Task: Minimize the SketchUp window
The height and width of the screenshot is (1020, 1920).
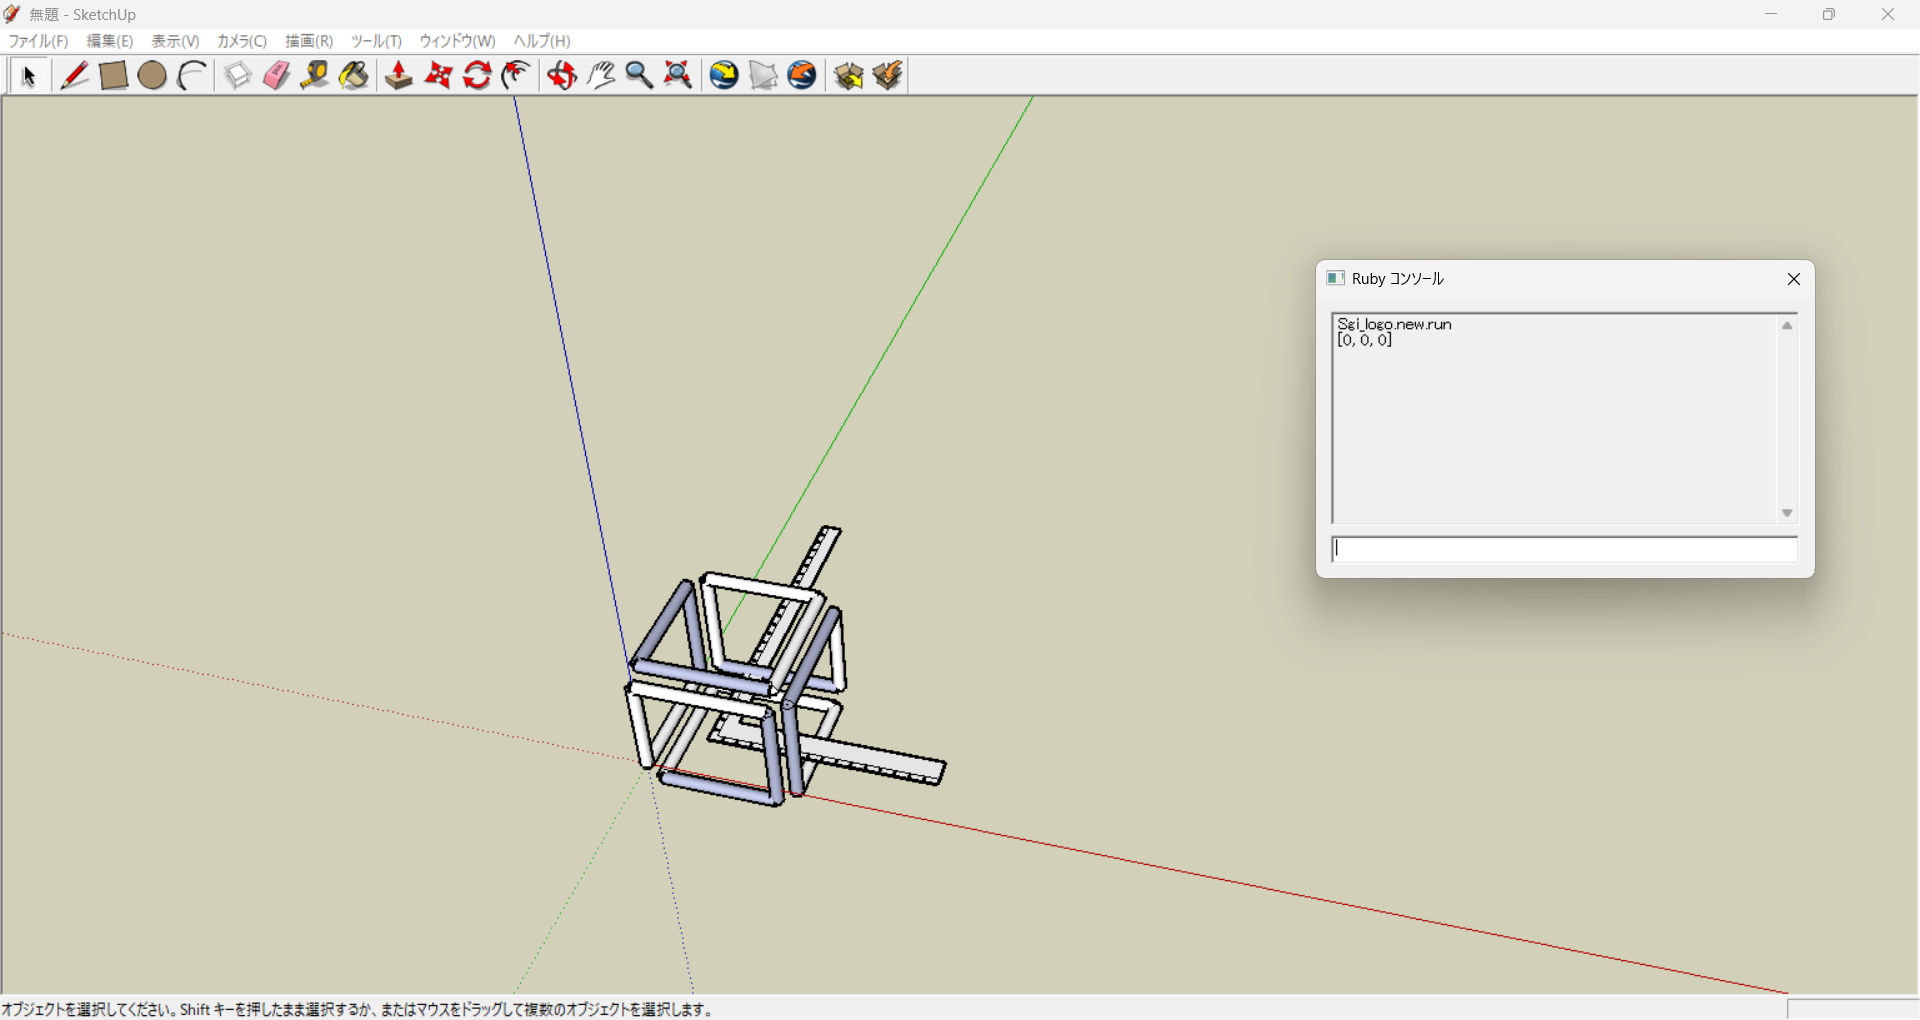Action: pos(1771,14)
